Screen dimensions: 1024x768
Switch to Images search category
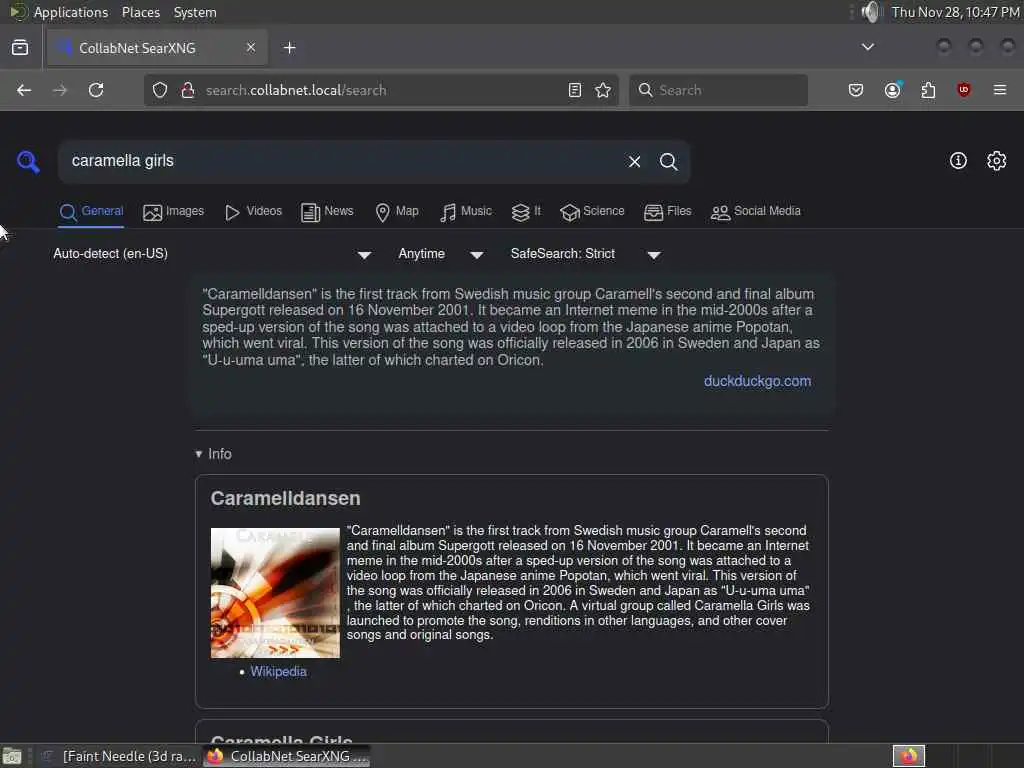(x=173, y=212)
